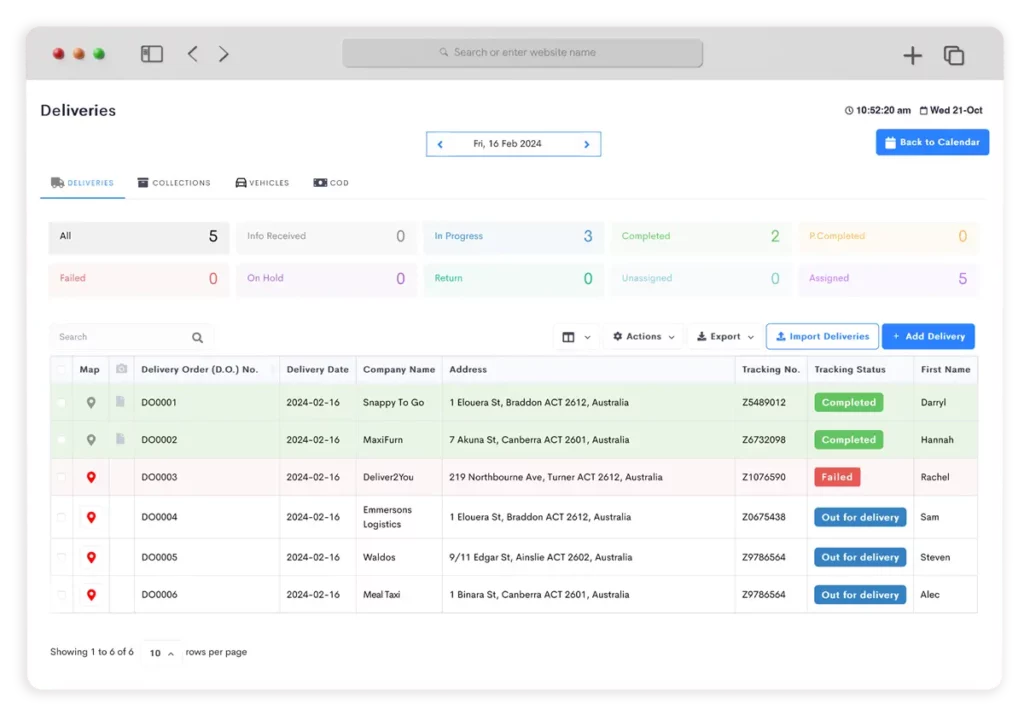Click the next date arrow beside Fri, 16 Feb

coord(587,144)
